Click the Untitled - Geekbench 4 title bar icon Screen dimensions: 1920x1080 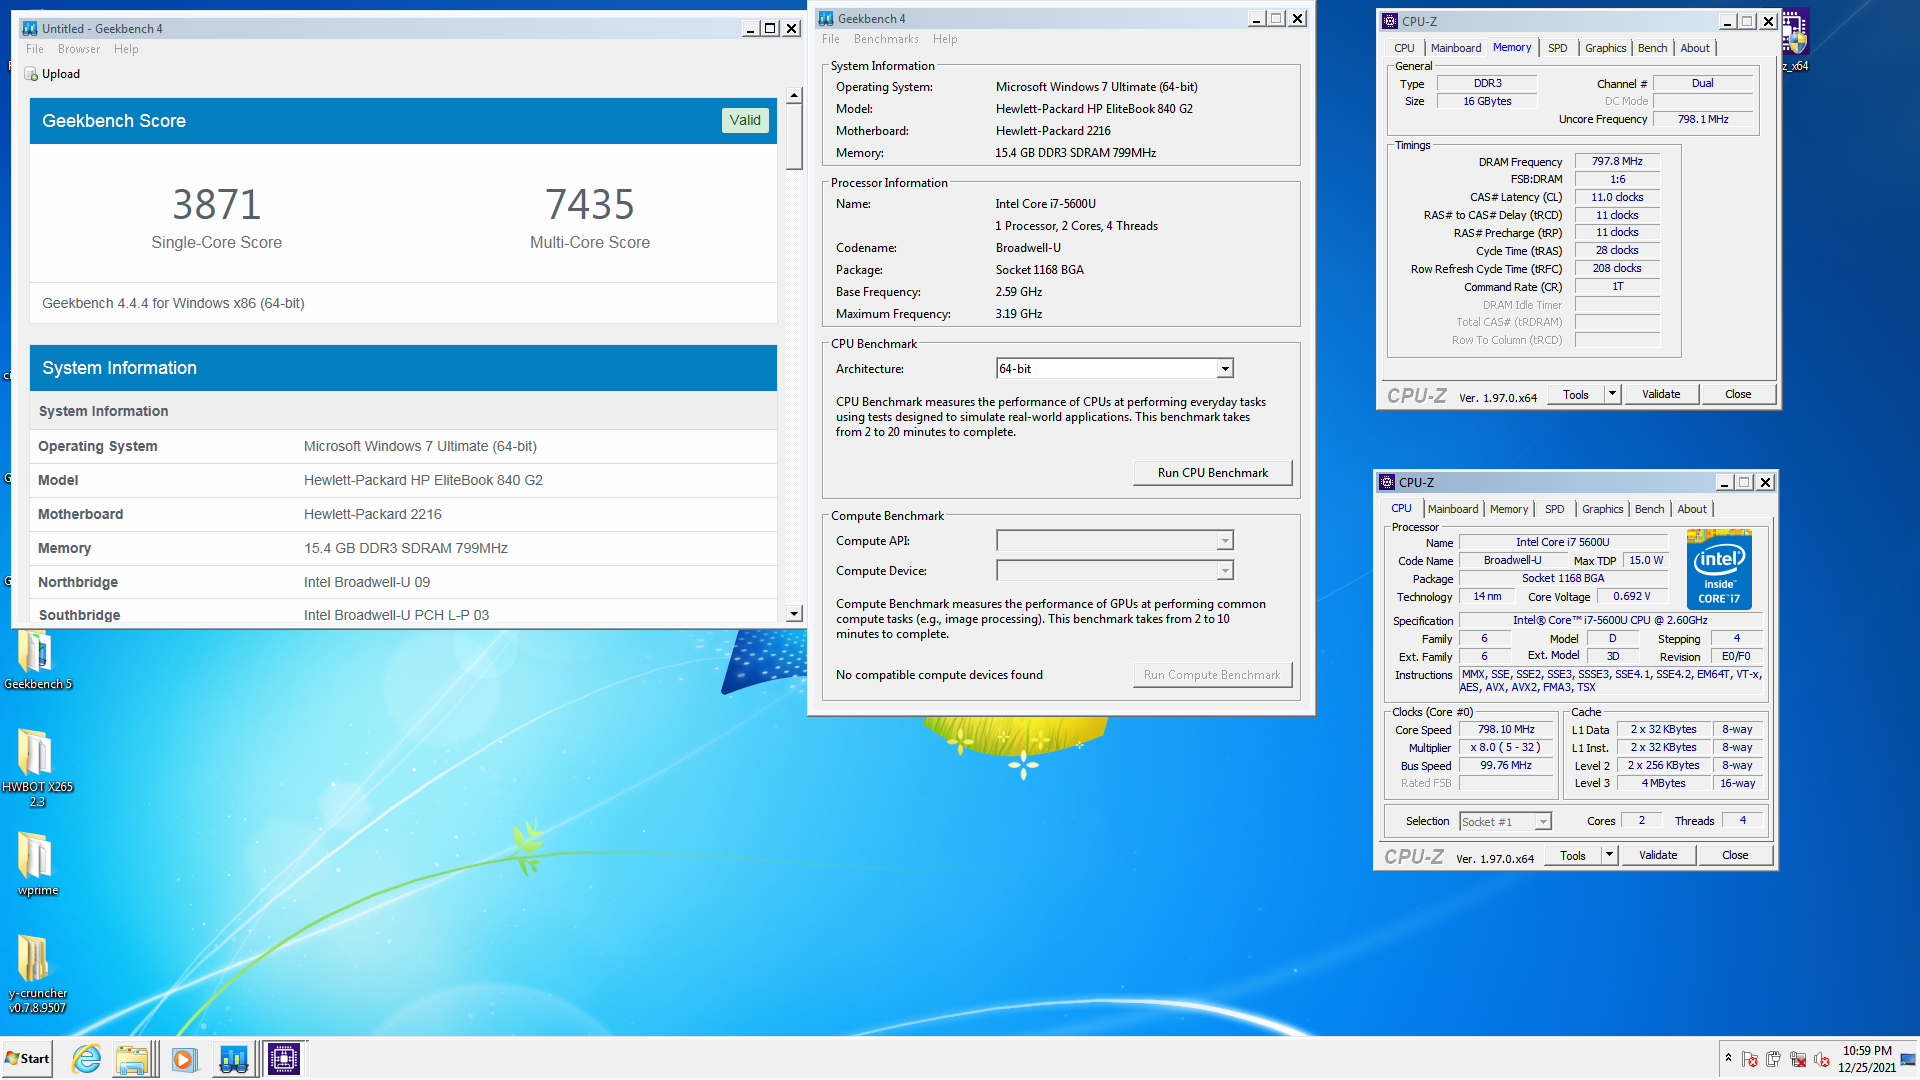(30, 29)
